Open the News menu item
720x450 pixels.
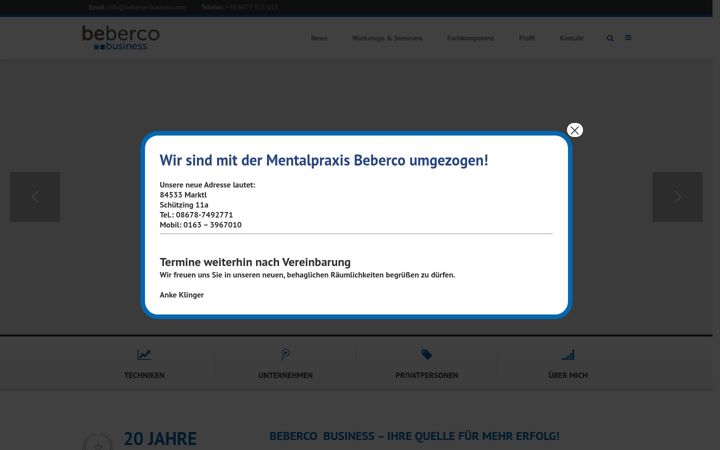point(319,38)
